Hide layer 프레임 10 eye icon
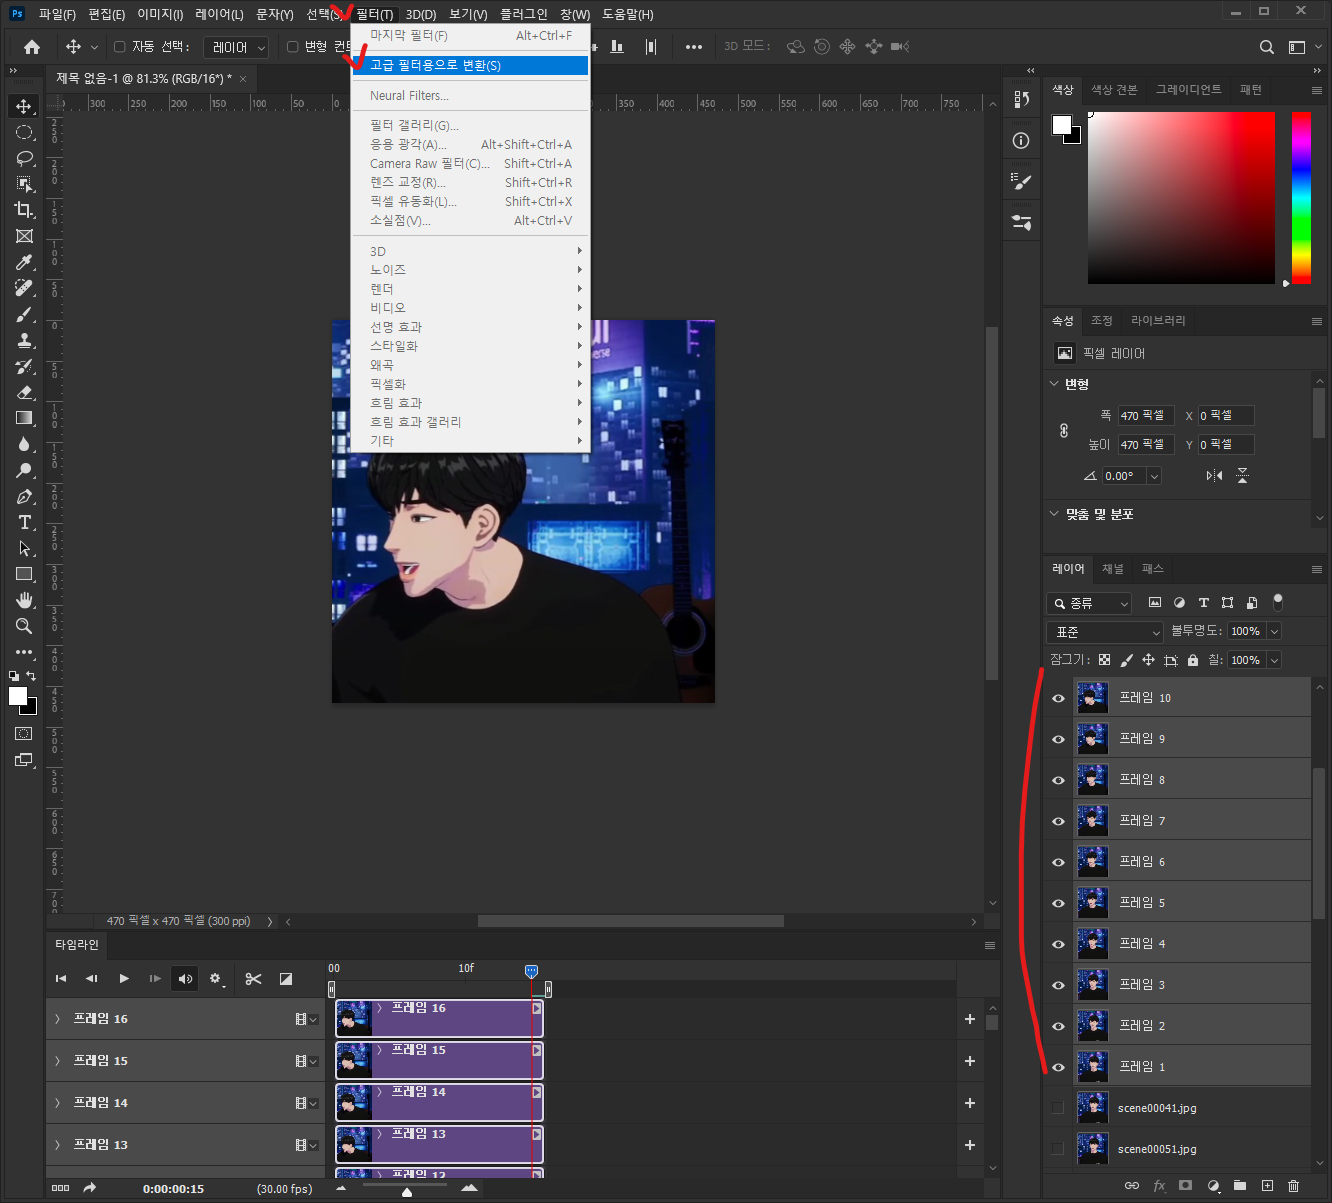The width and height of the screenshot is (1332, 1203). [1058, 698]
